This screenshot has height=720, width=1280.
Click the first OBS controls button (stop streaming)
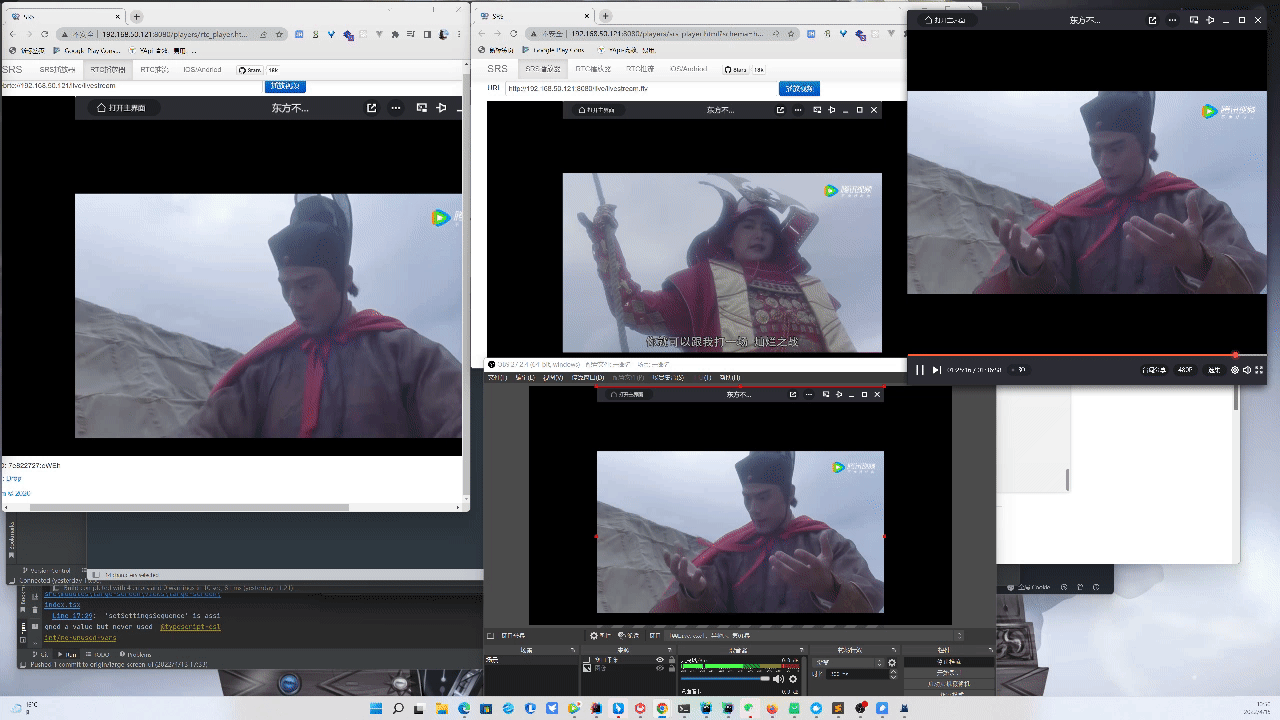(x=949, y=662)
